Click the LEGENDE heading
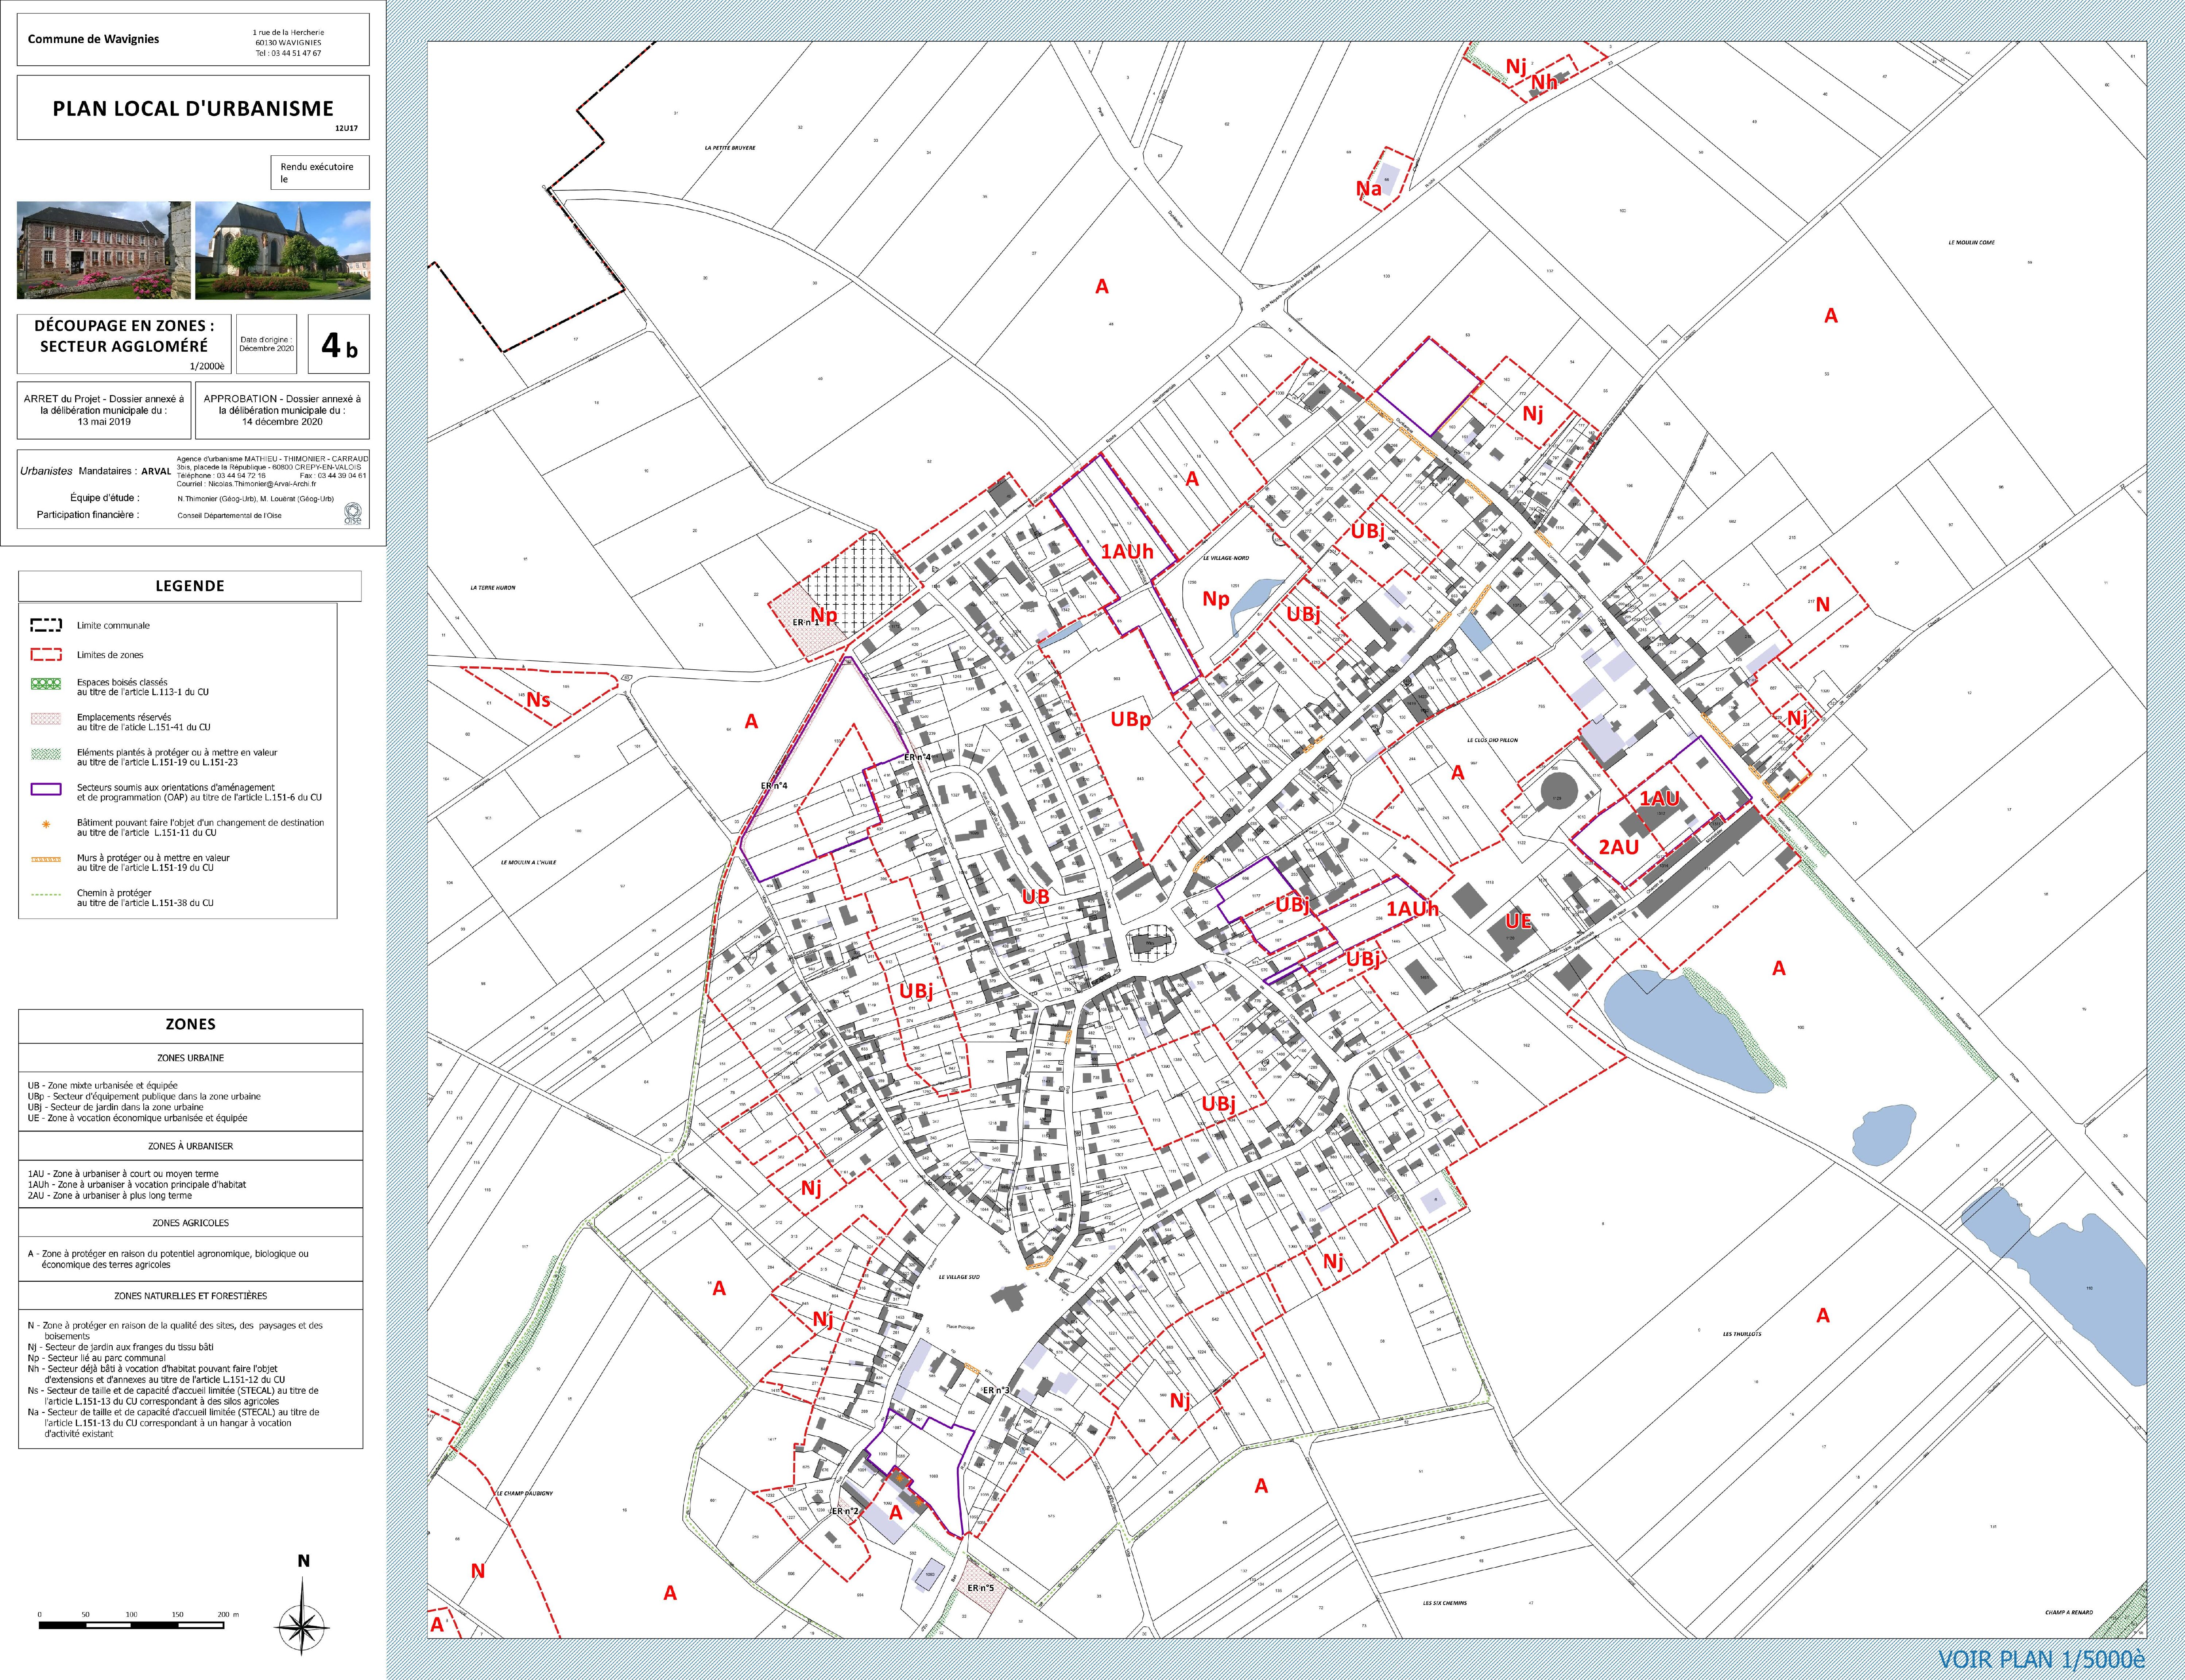 [190, 586]
